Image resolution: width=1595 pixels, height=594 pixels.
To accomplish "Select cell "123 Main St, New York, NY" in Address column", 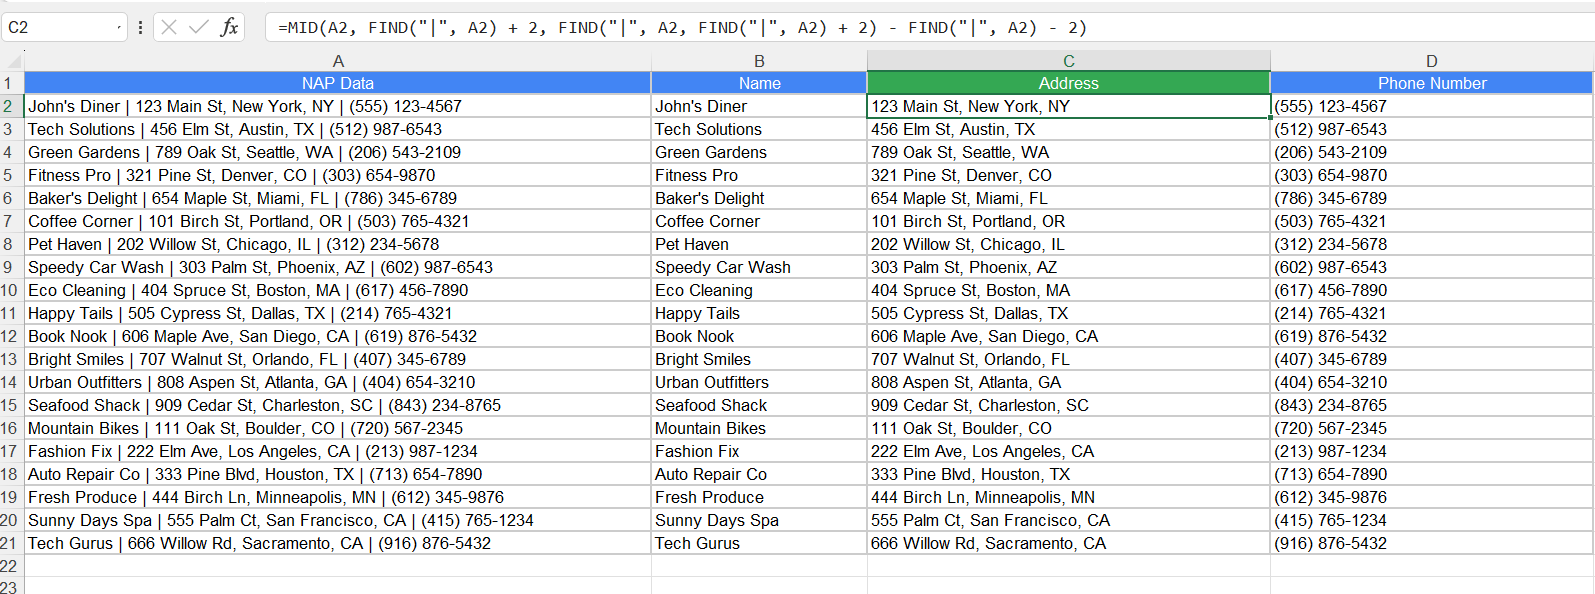I will click(x=1069, y=106).
